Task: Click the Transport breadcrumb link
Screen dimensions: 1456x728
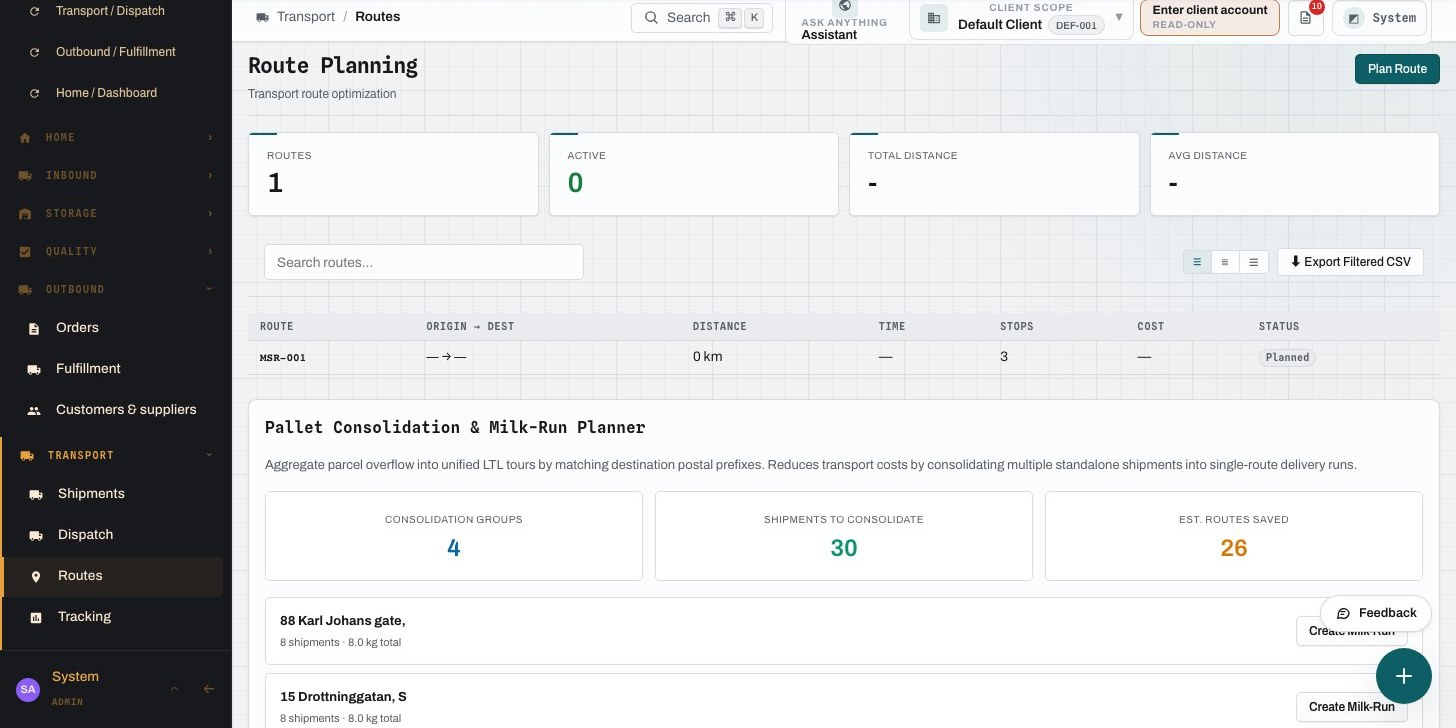Action: (306, 17)
